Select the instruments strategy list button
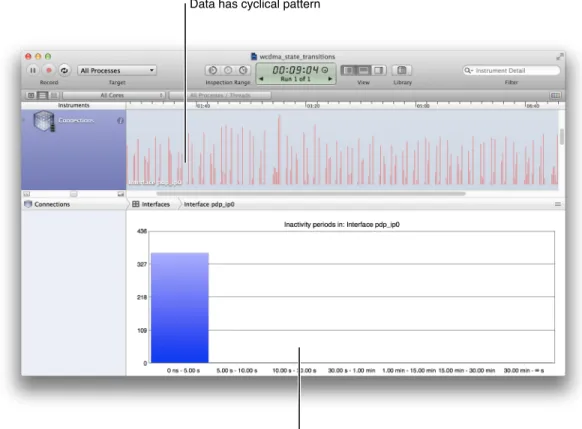Image resolution: width=582 pixels, height=429 pixels. click(x=43, y=95)
